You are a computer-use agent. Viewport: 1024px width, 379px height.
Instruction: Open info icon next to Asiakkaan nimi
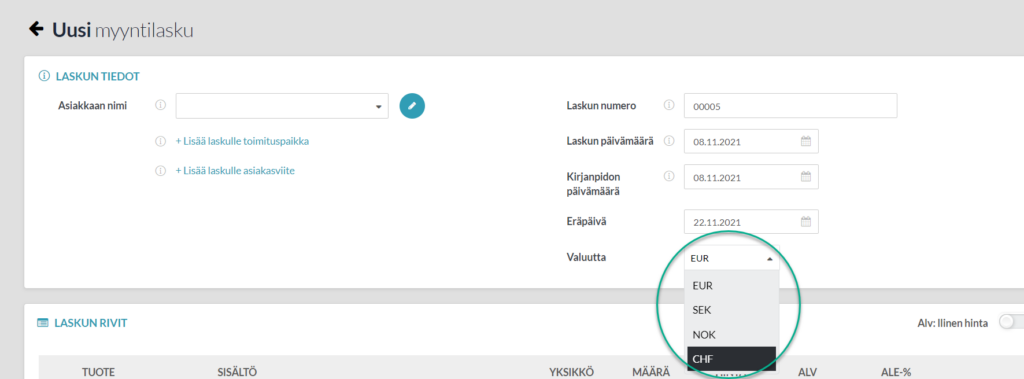(x=161, y=105)
